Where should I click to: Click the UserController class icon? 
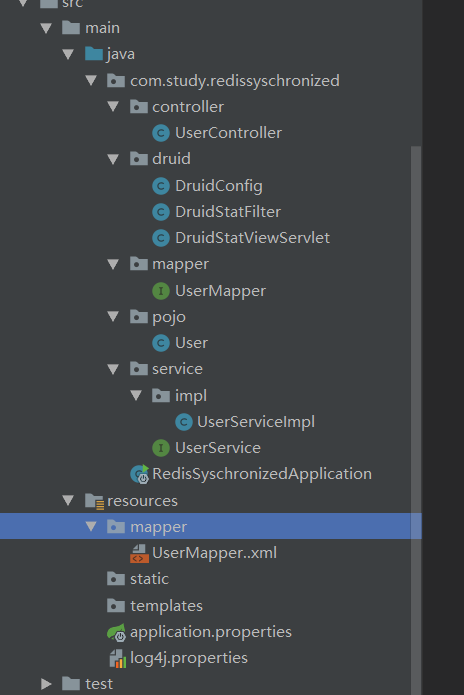click(161, 133)
